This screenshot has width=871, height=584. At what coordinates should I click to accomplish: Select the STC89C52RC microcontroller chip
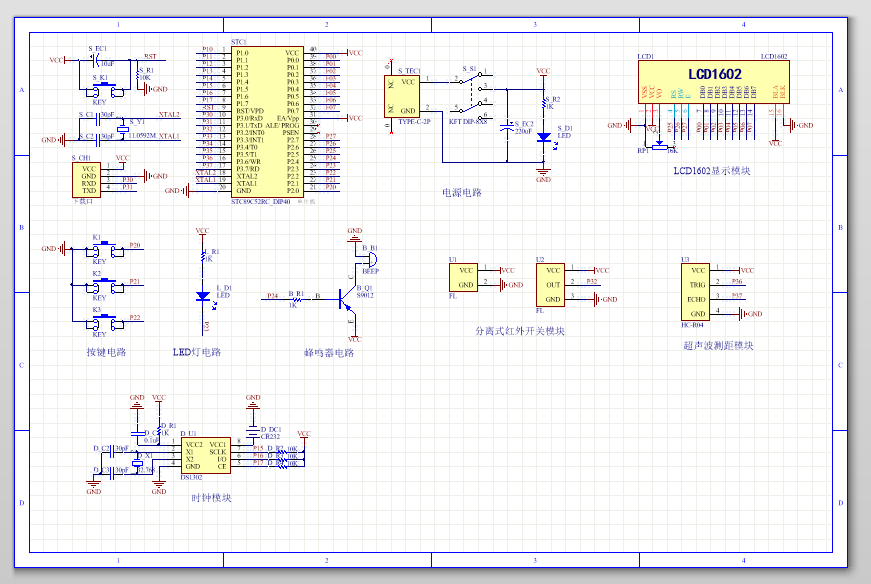point(267,120)
